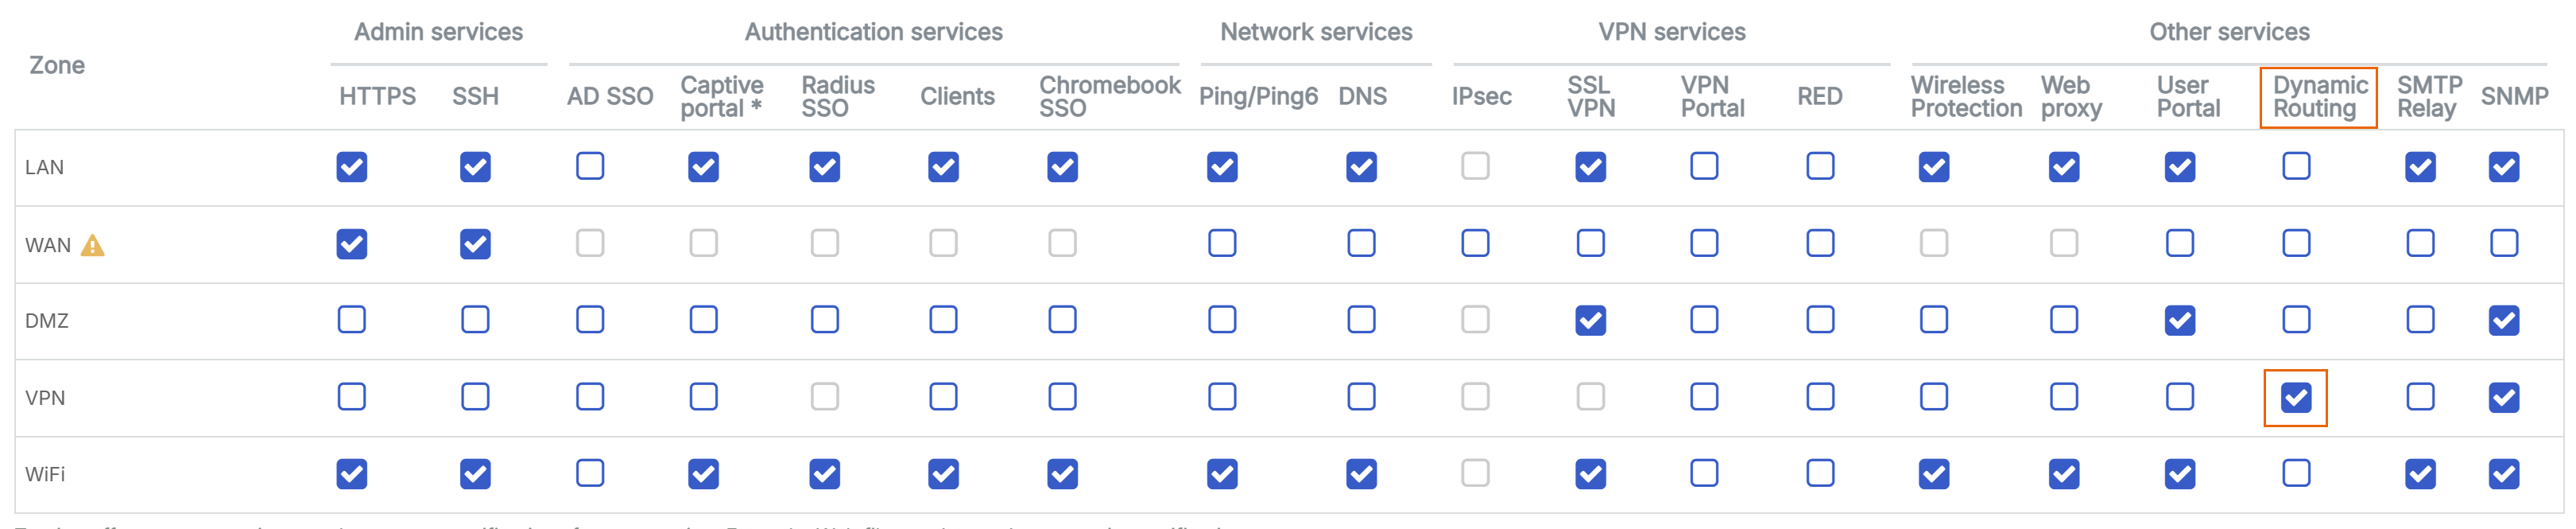Enable HTTPS for the DMZ zone
The width and height of the screenshot is (2576, 529).
pyautogui.click(x=352, y=320)
